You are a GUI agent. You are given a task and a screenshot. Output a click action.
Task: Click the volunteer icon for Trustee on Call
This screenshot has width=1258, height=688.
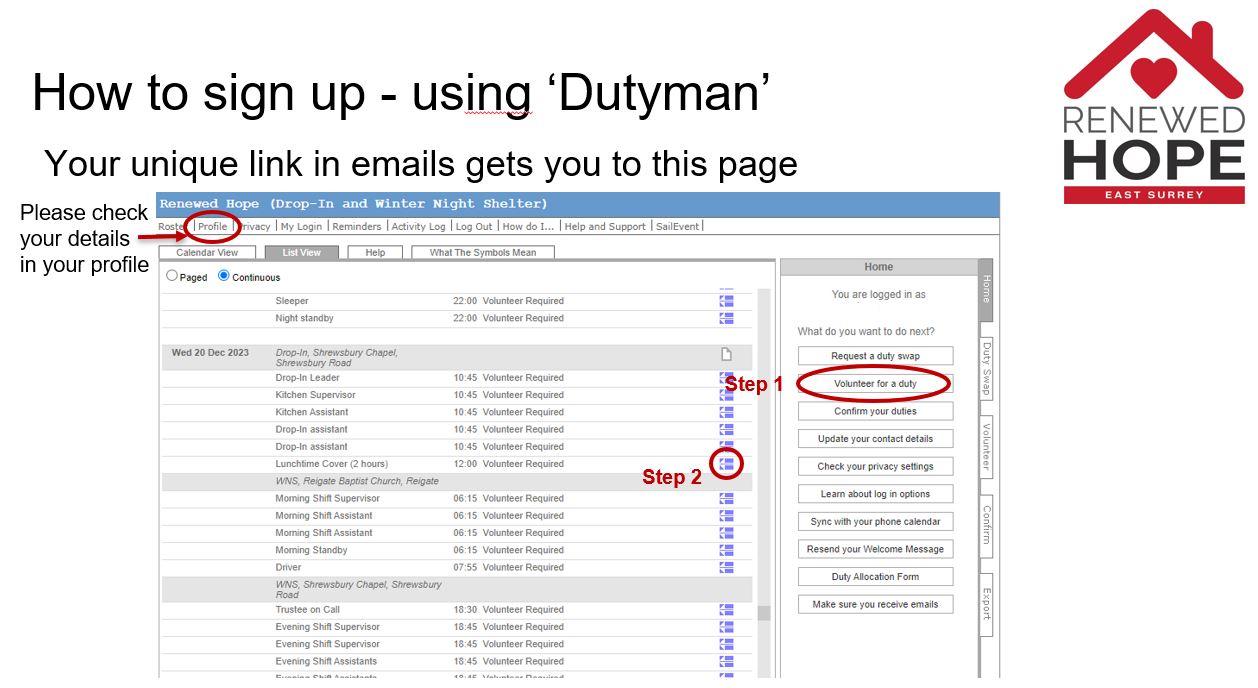coord(727,609)
